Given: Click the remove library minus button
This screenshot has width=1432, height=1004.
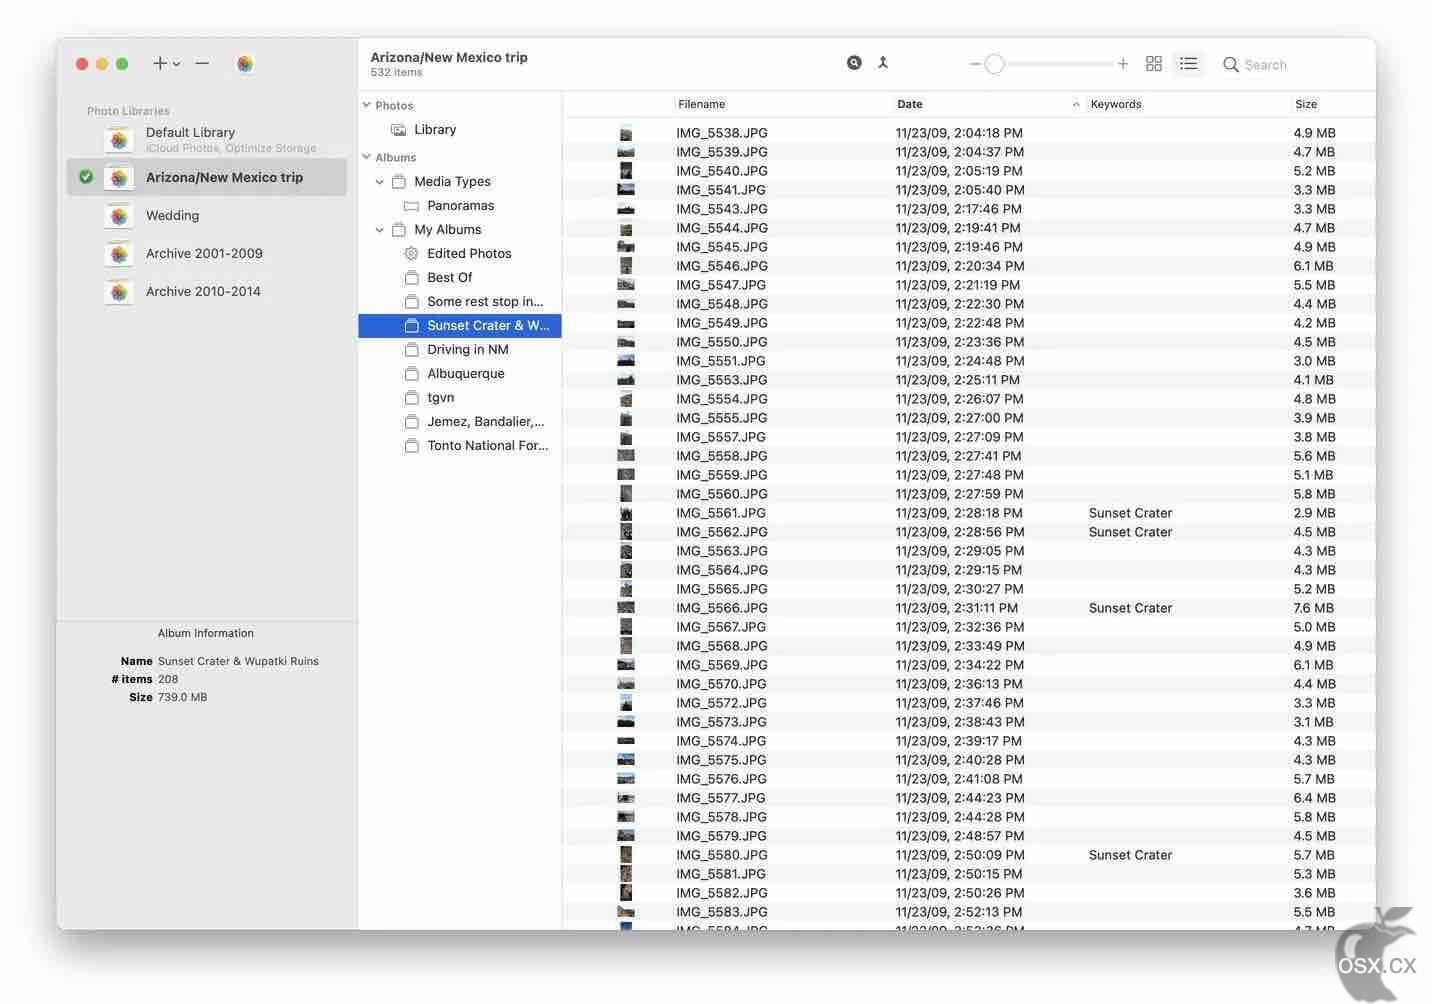Looking at the screenshot, I should point(202,64).
